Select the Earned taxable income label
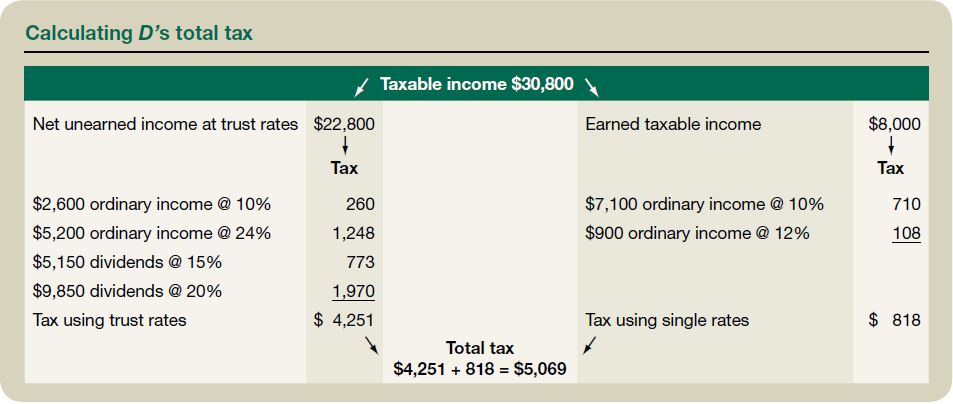 click(673, 124)
